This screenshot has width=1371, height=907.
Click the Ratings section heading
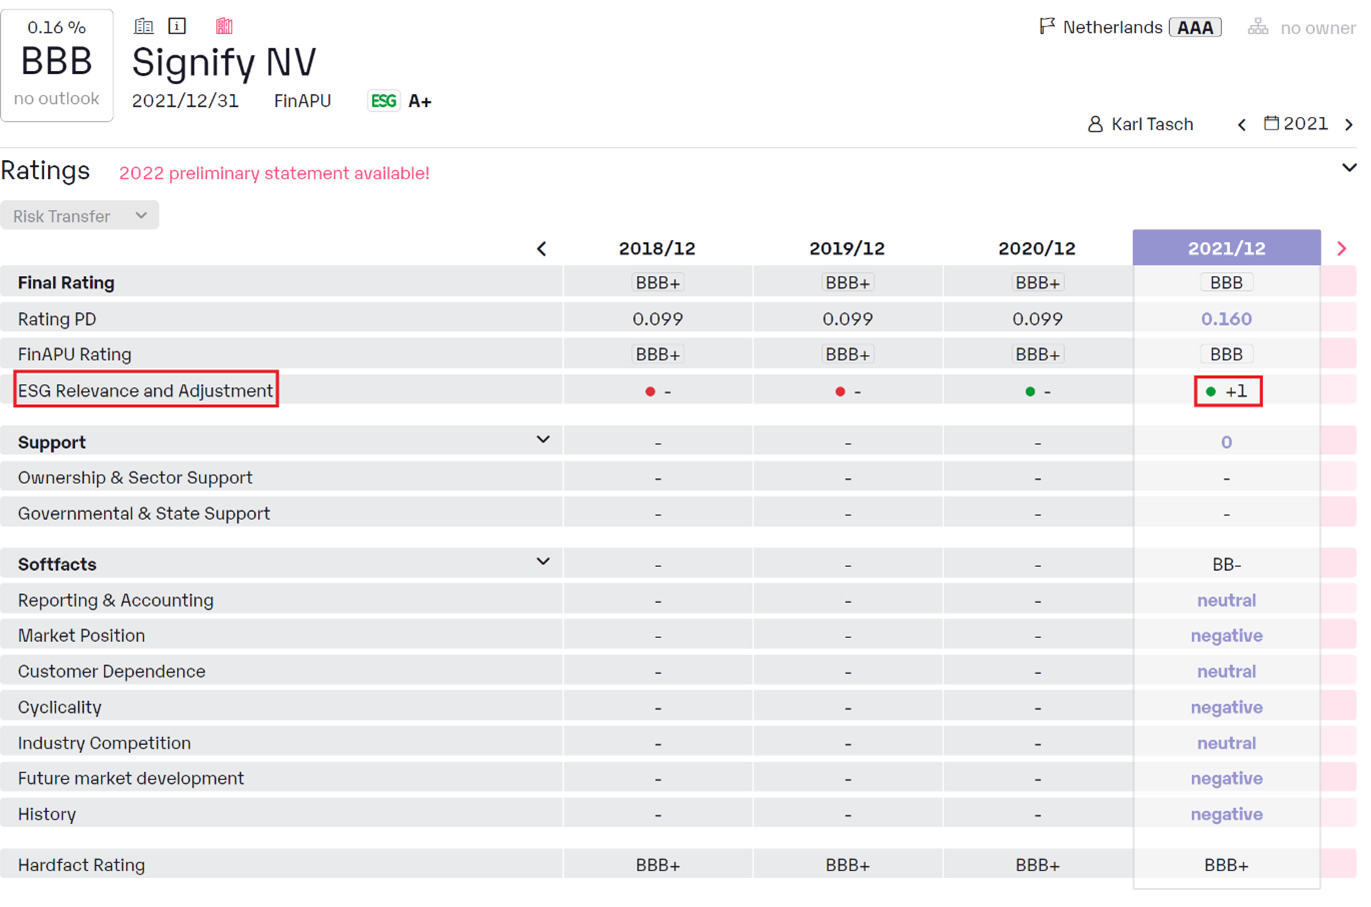tap(45, 171)
